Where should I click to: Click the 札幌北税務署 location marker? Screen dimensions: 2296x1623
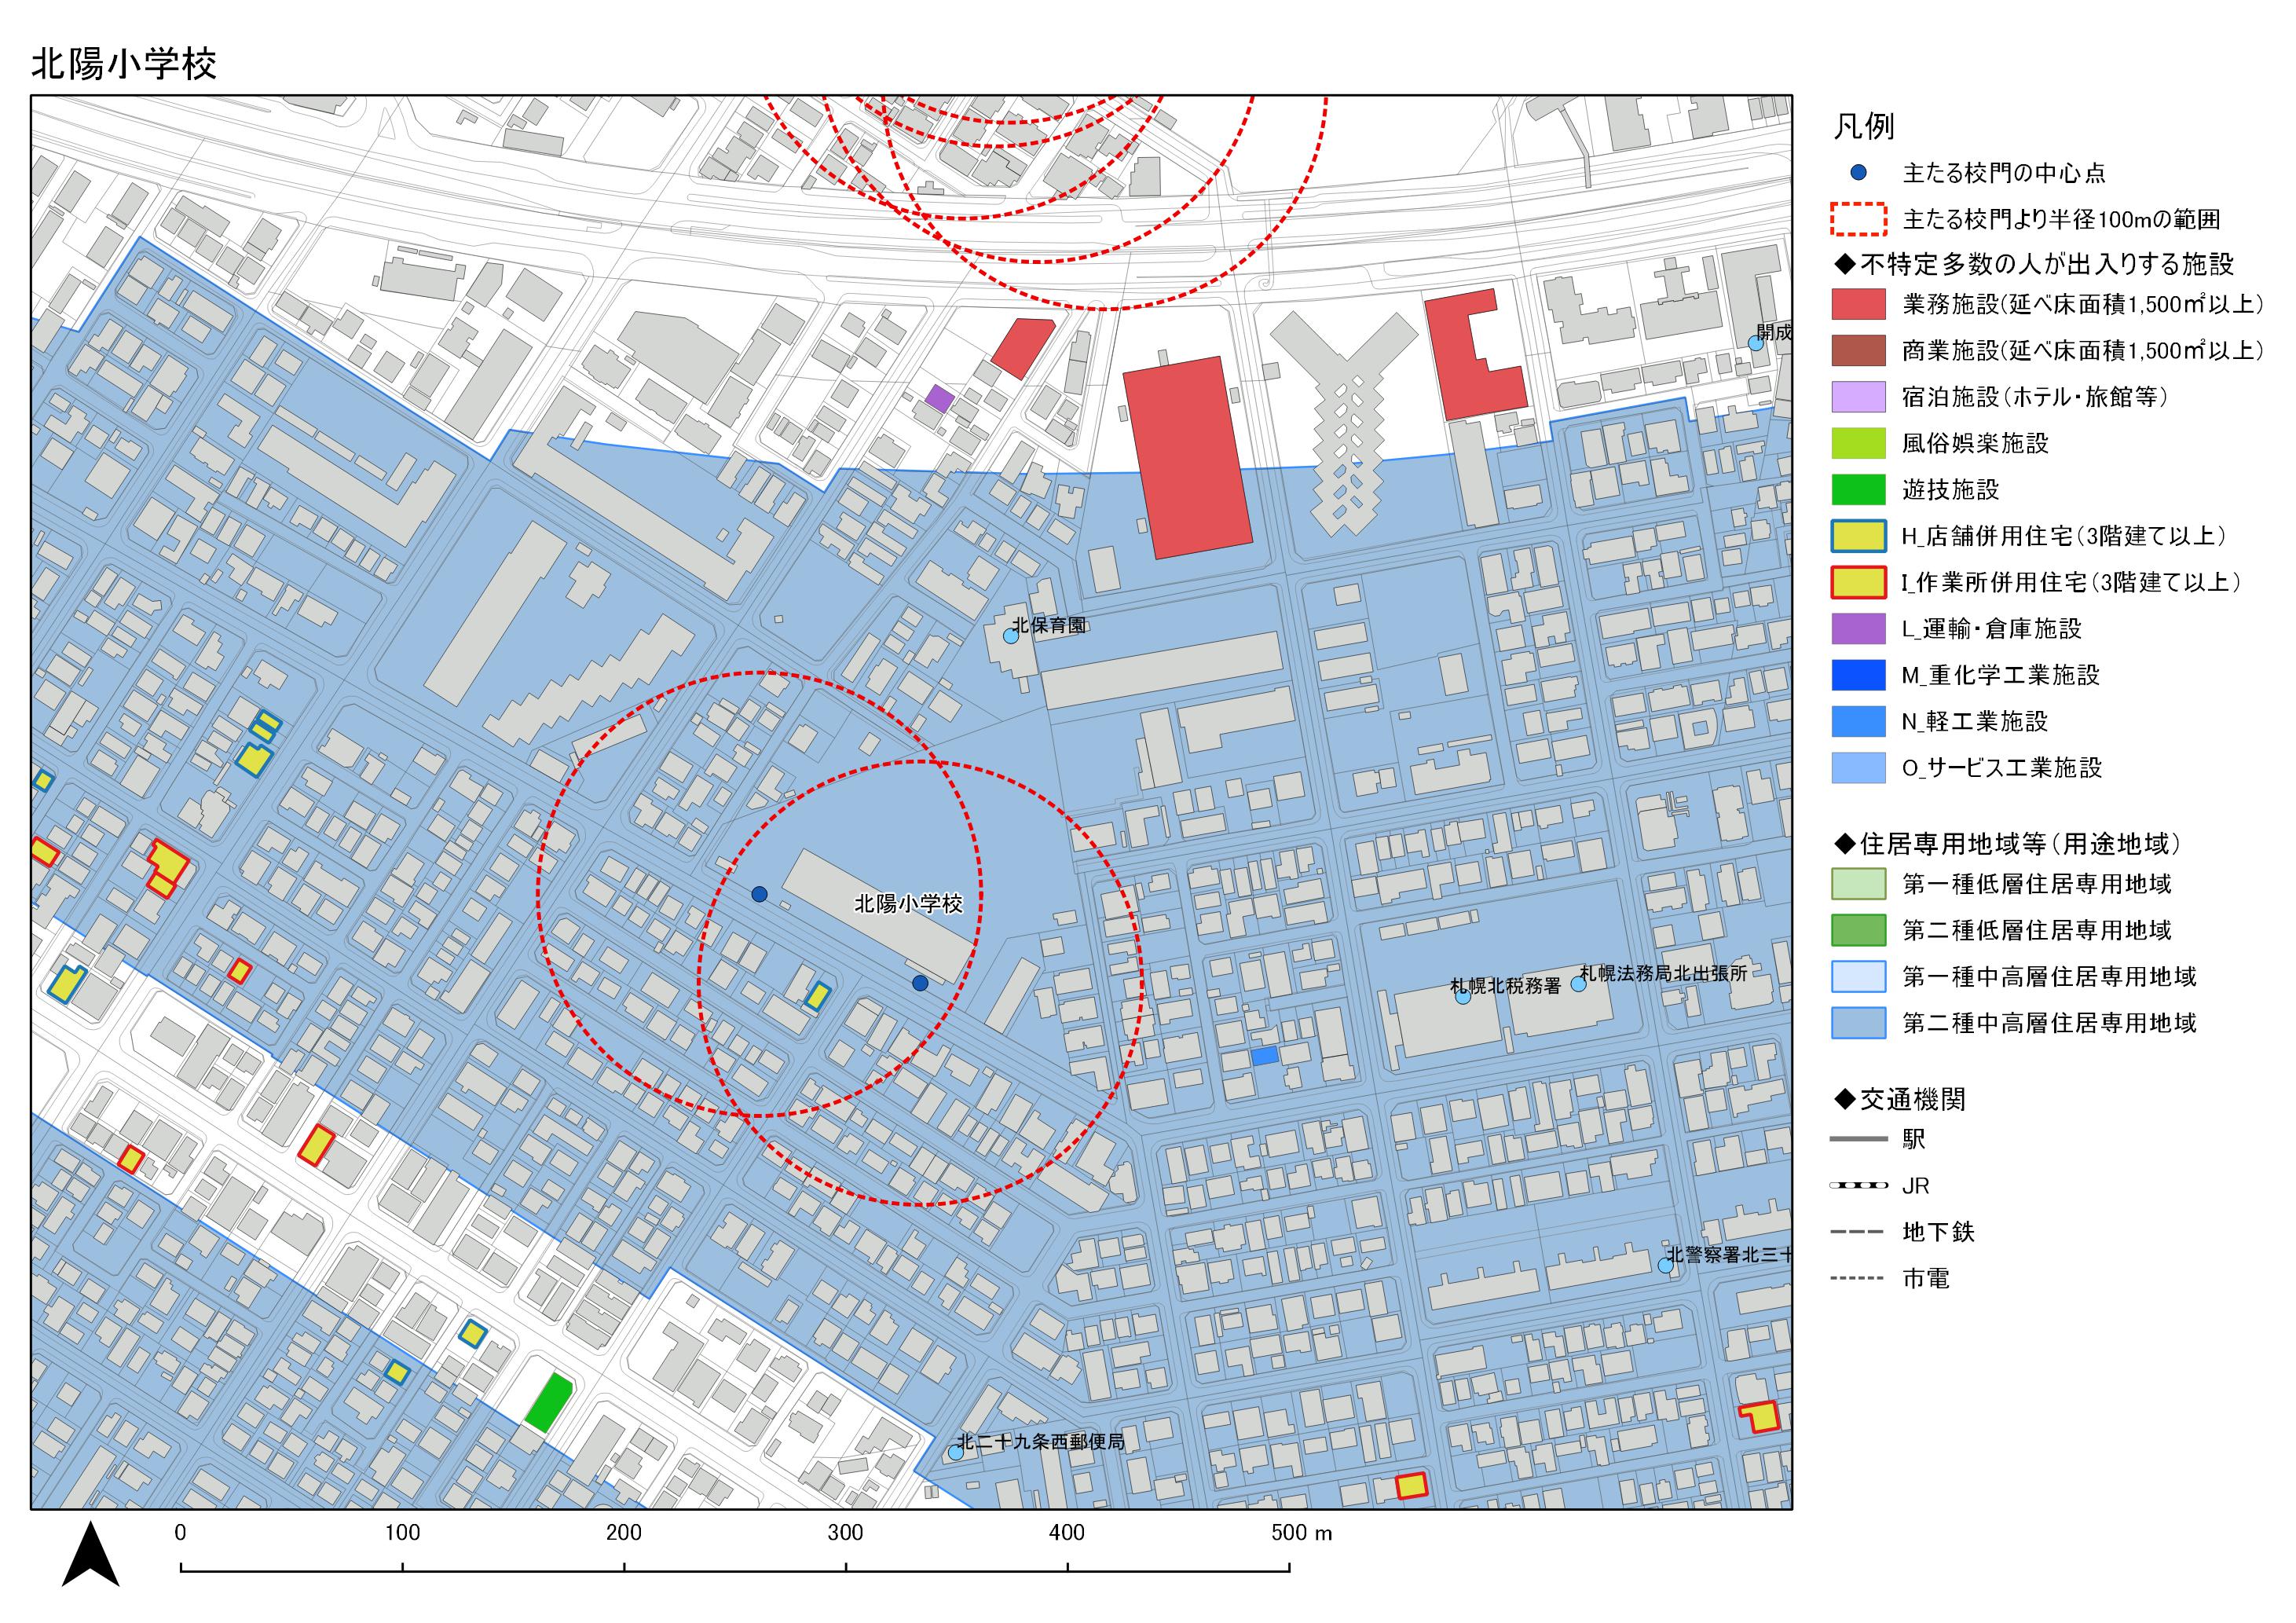tap(1463, 996)
